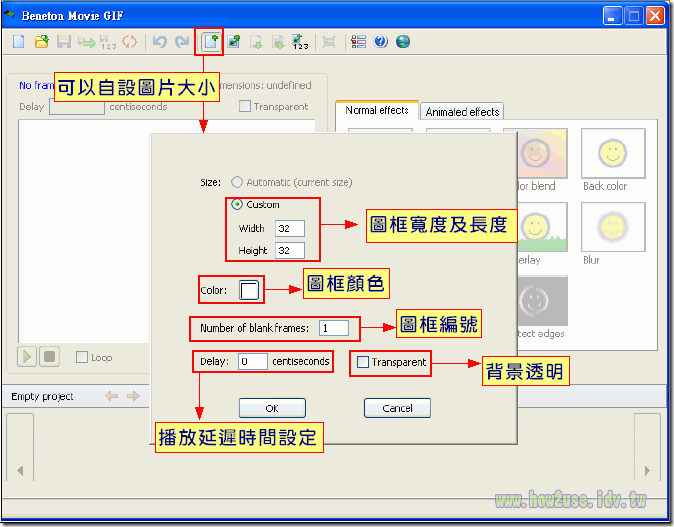
Task: Enable the Transparent checkbox in the dialog
Action: 363,362
